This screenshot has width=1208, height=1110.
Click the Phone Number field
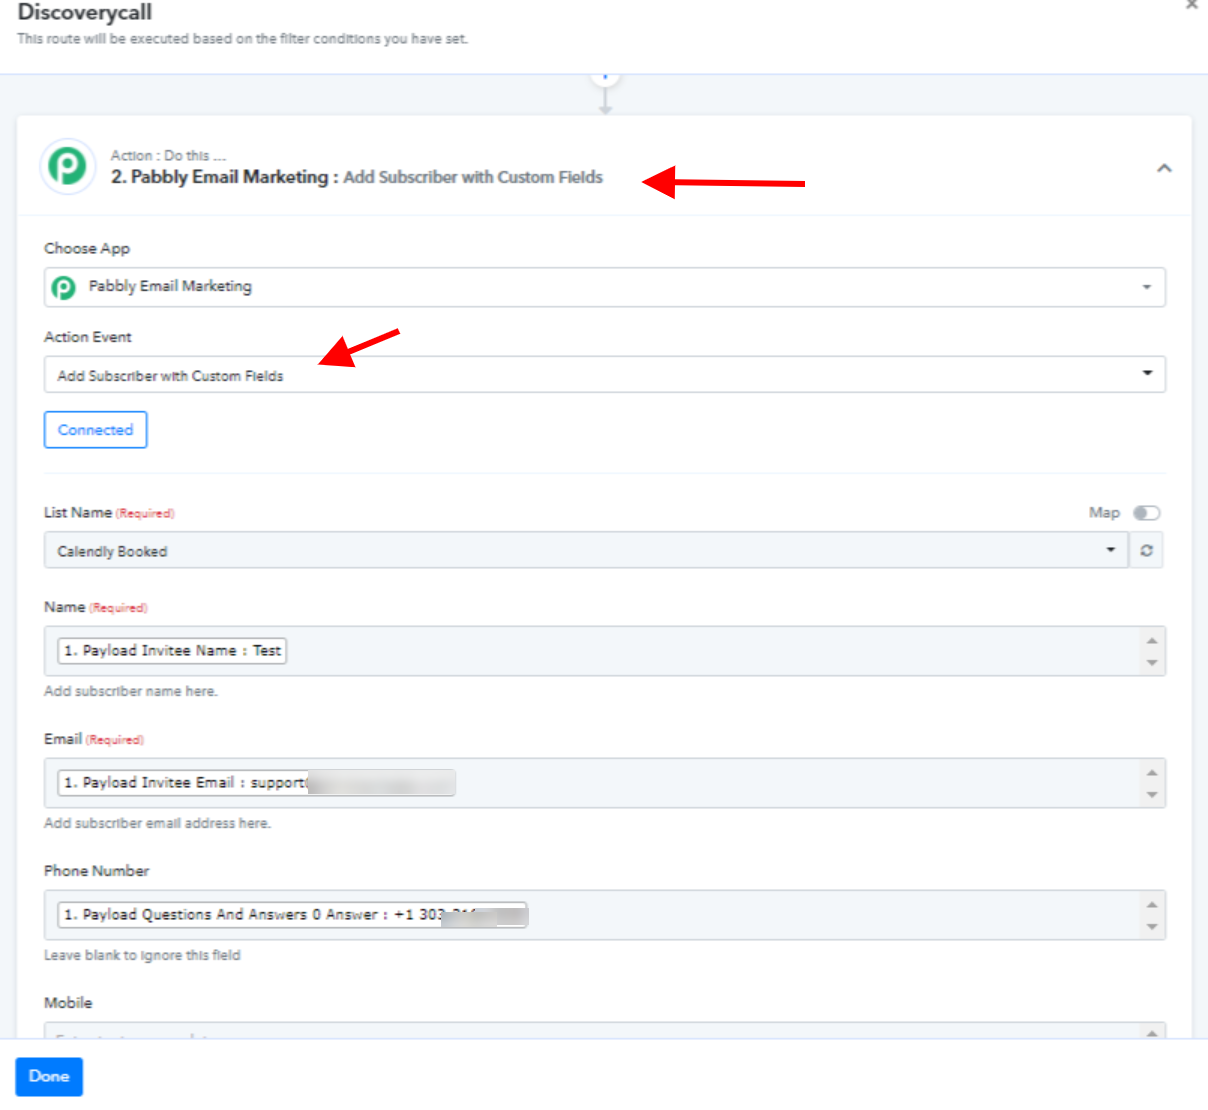(x=604, y=915)
